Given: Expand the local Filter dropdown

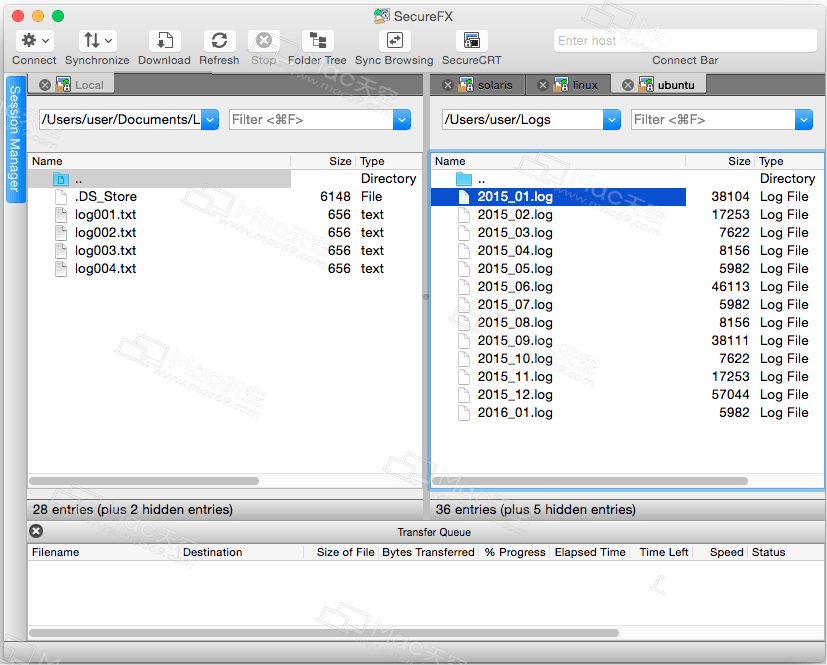Looking at the screenshot, I should 402,120.
